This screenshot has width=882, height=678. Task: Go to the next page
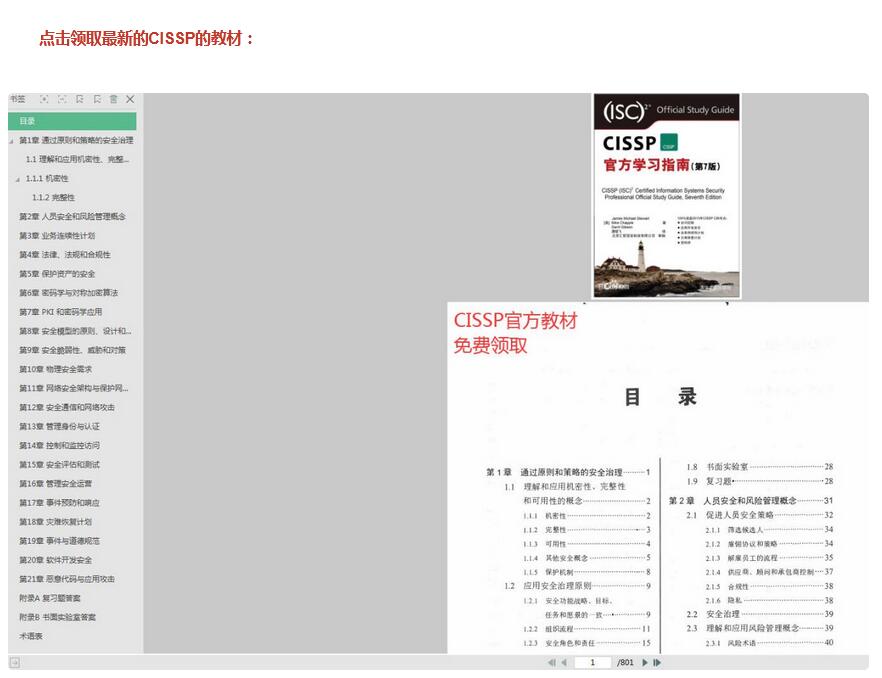645,663
